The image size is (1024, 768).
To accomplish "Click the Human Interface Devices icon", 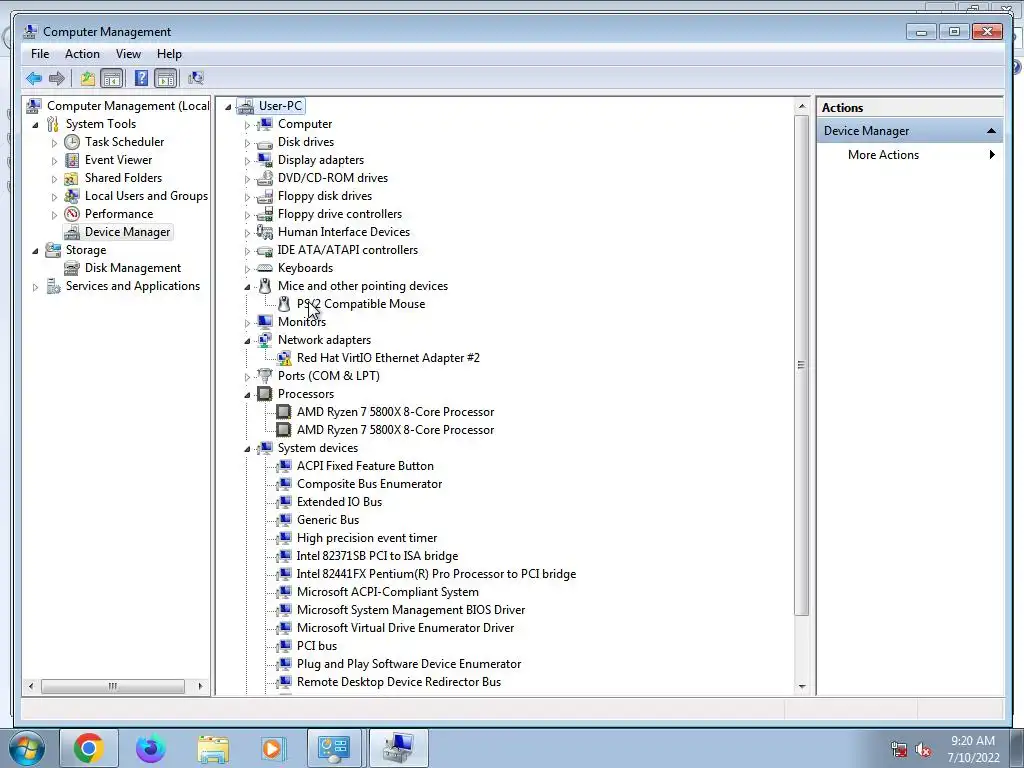I will coord(264,232).
